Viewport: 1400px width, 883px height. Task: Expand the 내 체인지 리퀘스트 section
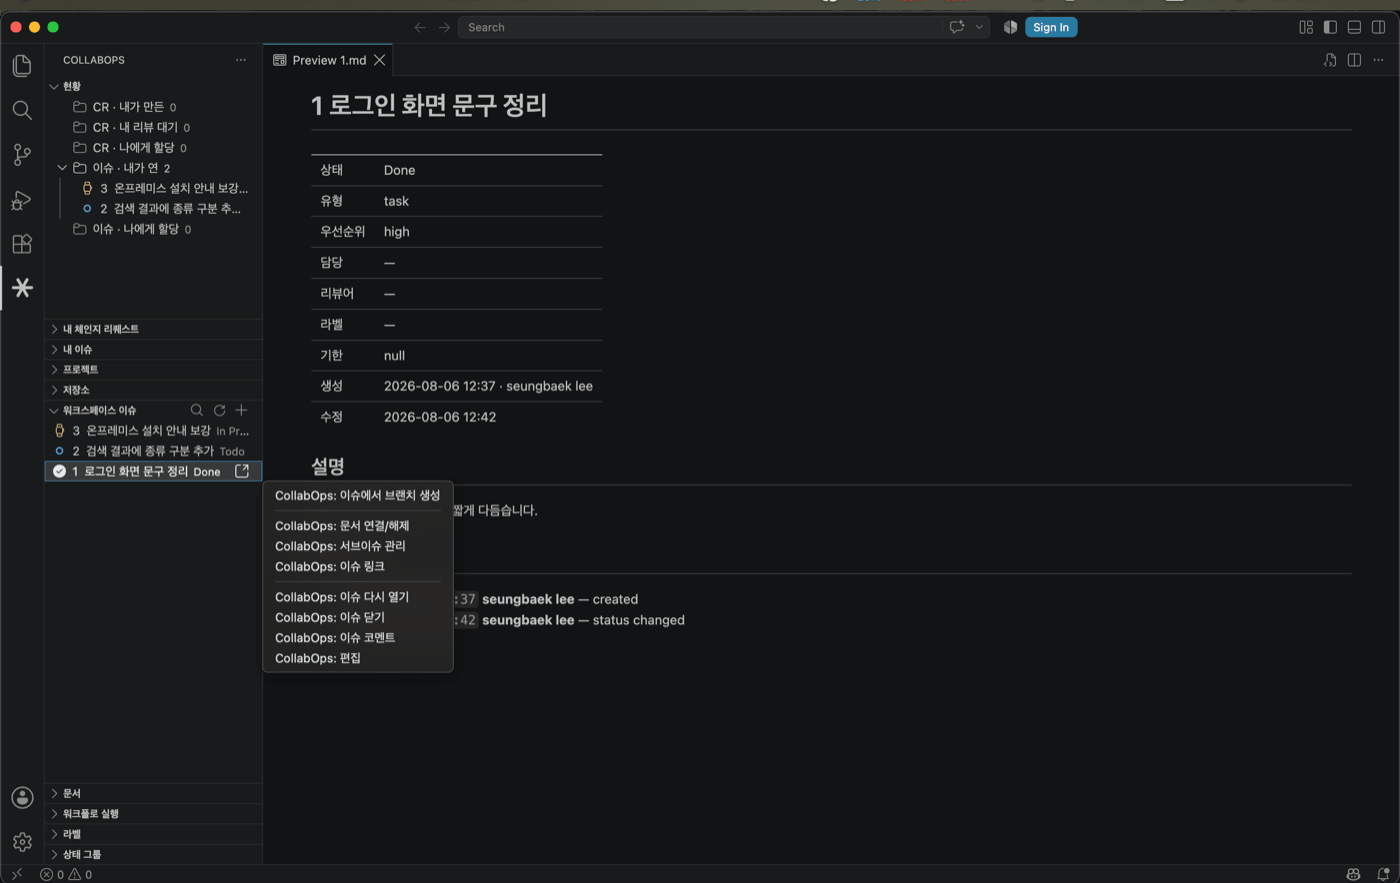(x=154, y=329)
